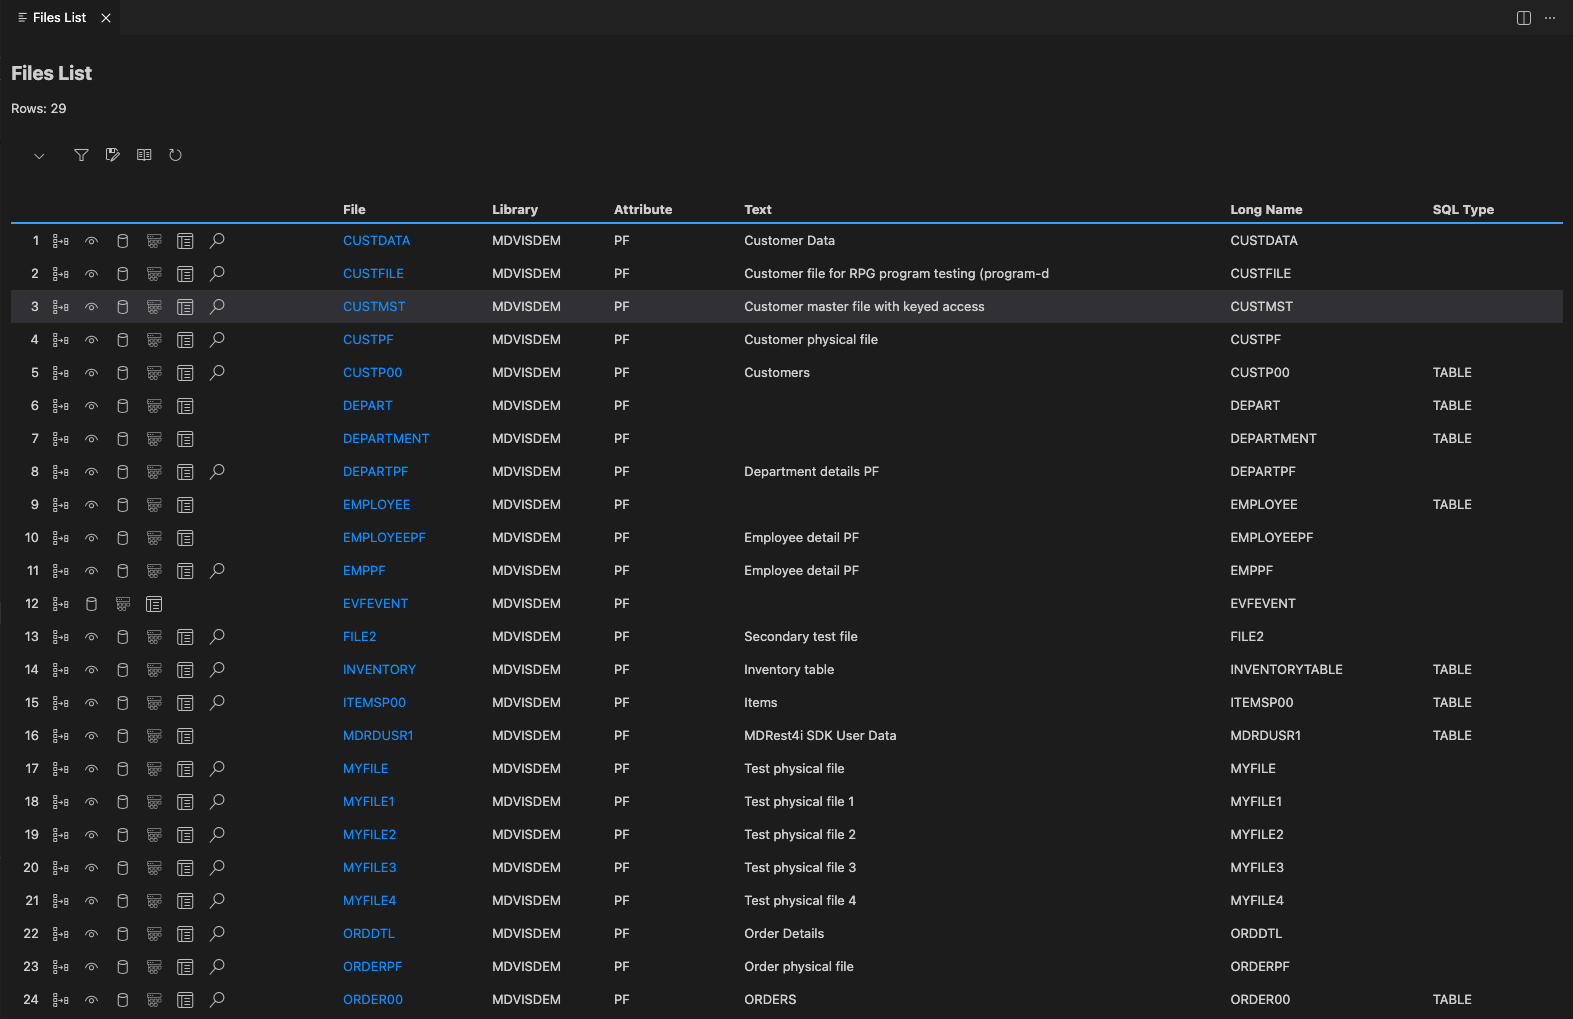Click the File column header
This screenshot has width=1573, height=1019.
tap(354, 210)
